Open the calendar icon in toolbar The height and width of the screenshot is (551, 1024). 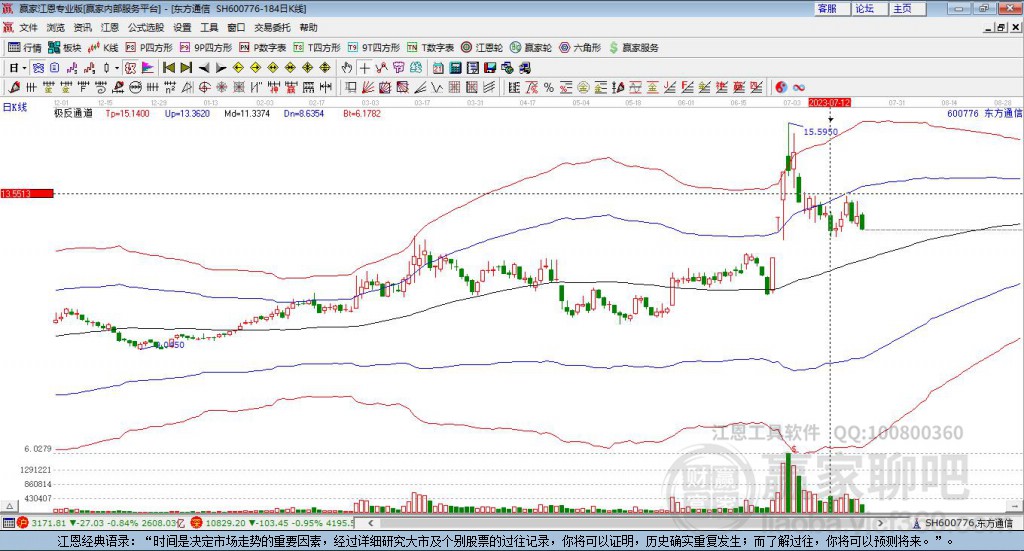[438, 68]
